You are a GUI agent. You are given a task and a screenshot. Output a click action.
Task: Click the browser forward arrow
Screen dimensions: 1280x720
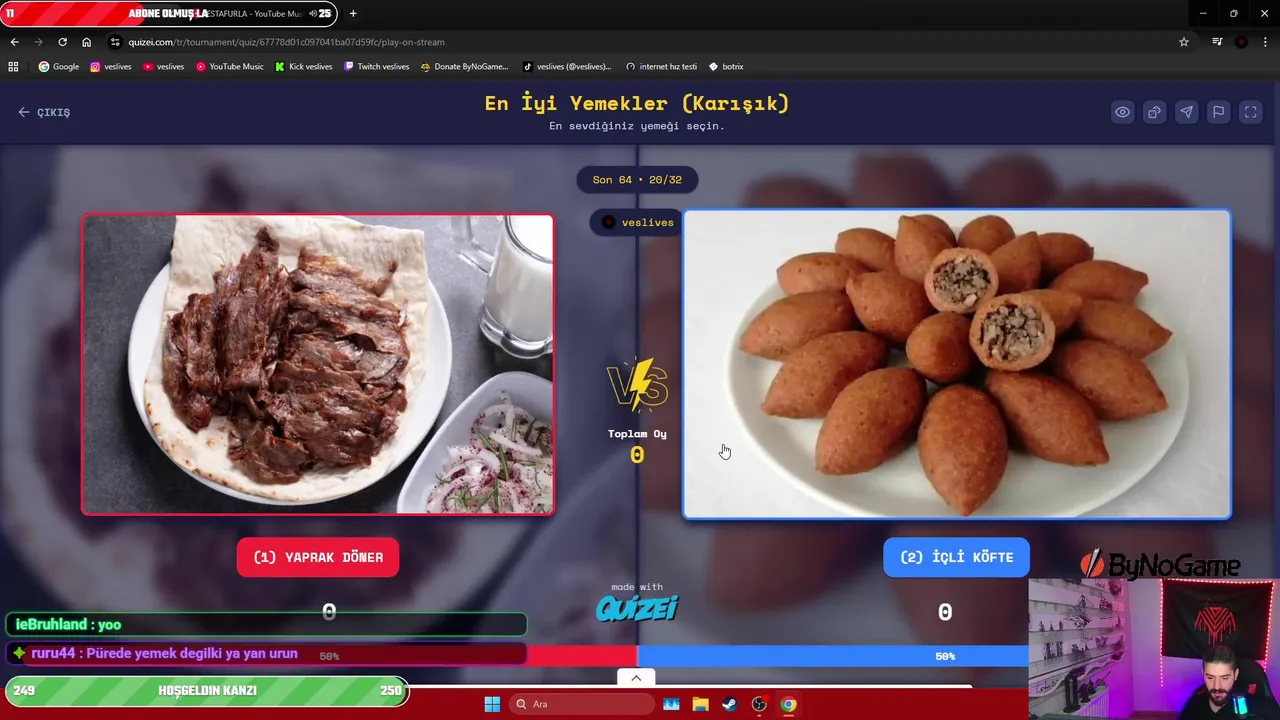pos(38,42)
